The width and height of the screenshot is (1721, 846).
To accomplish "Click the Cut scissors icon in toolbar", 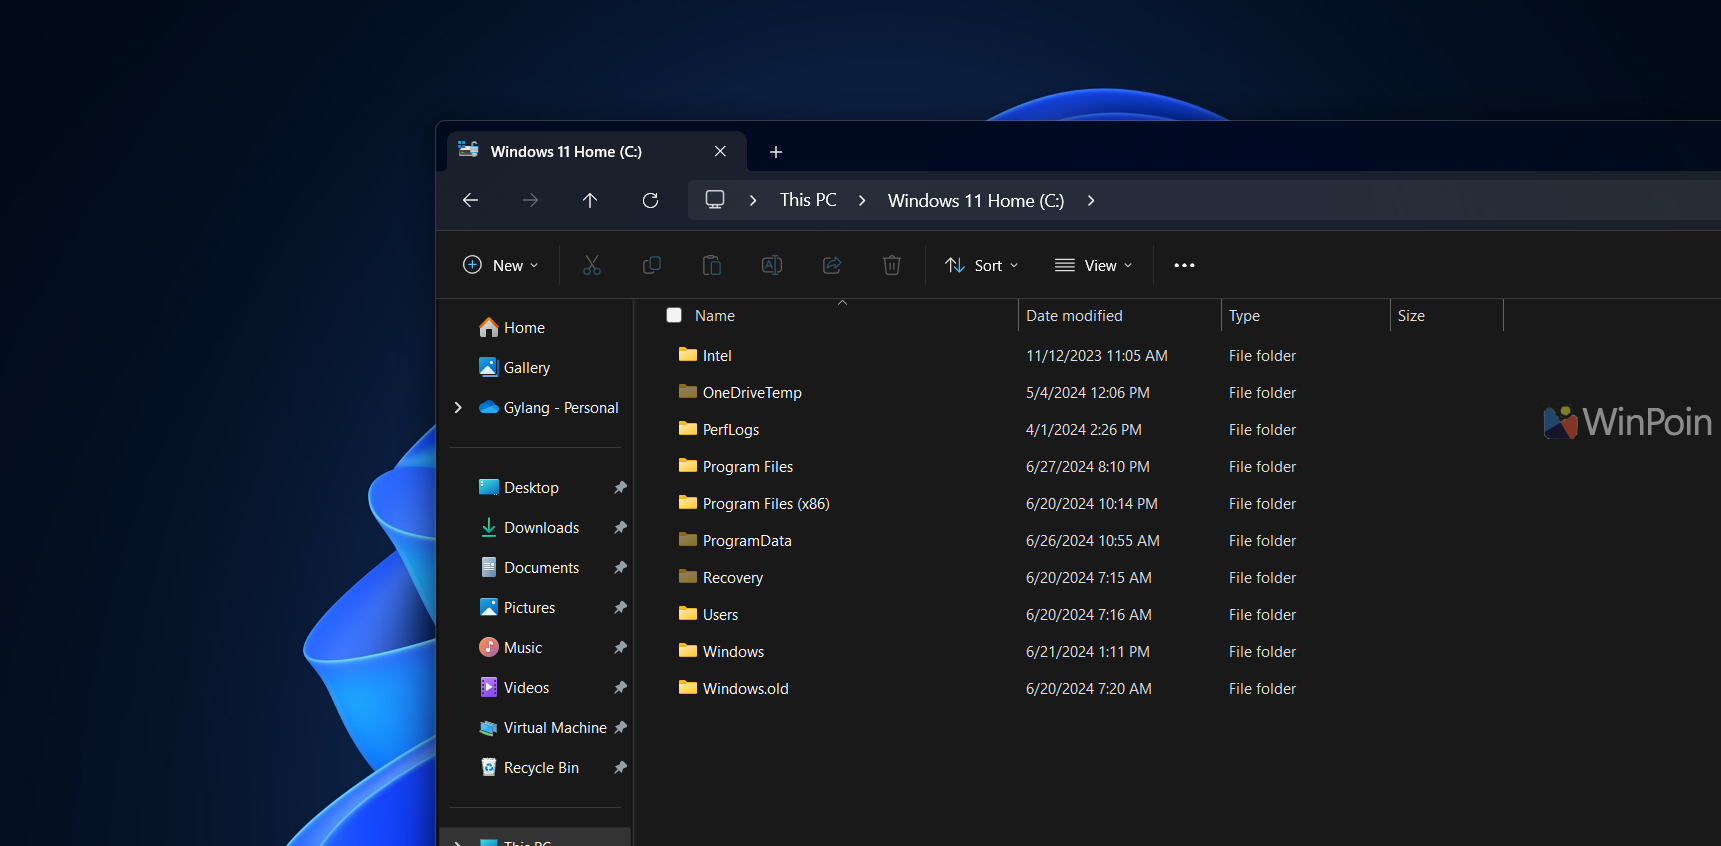I will (592, 265).
